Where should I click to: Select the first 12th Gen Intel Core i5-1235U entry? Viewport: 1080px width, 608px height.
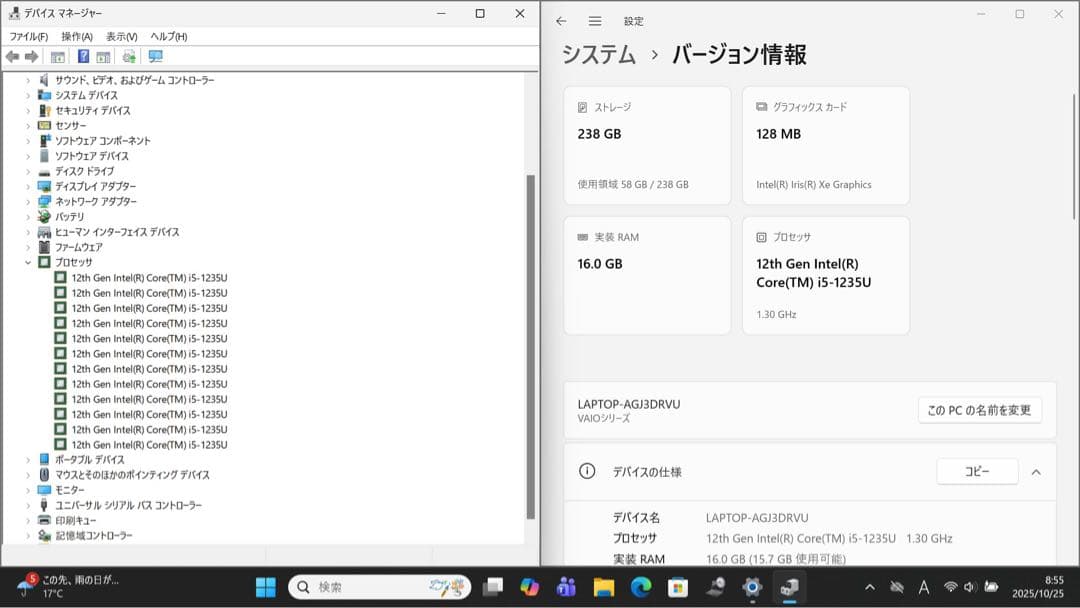[x=148, y=277]
